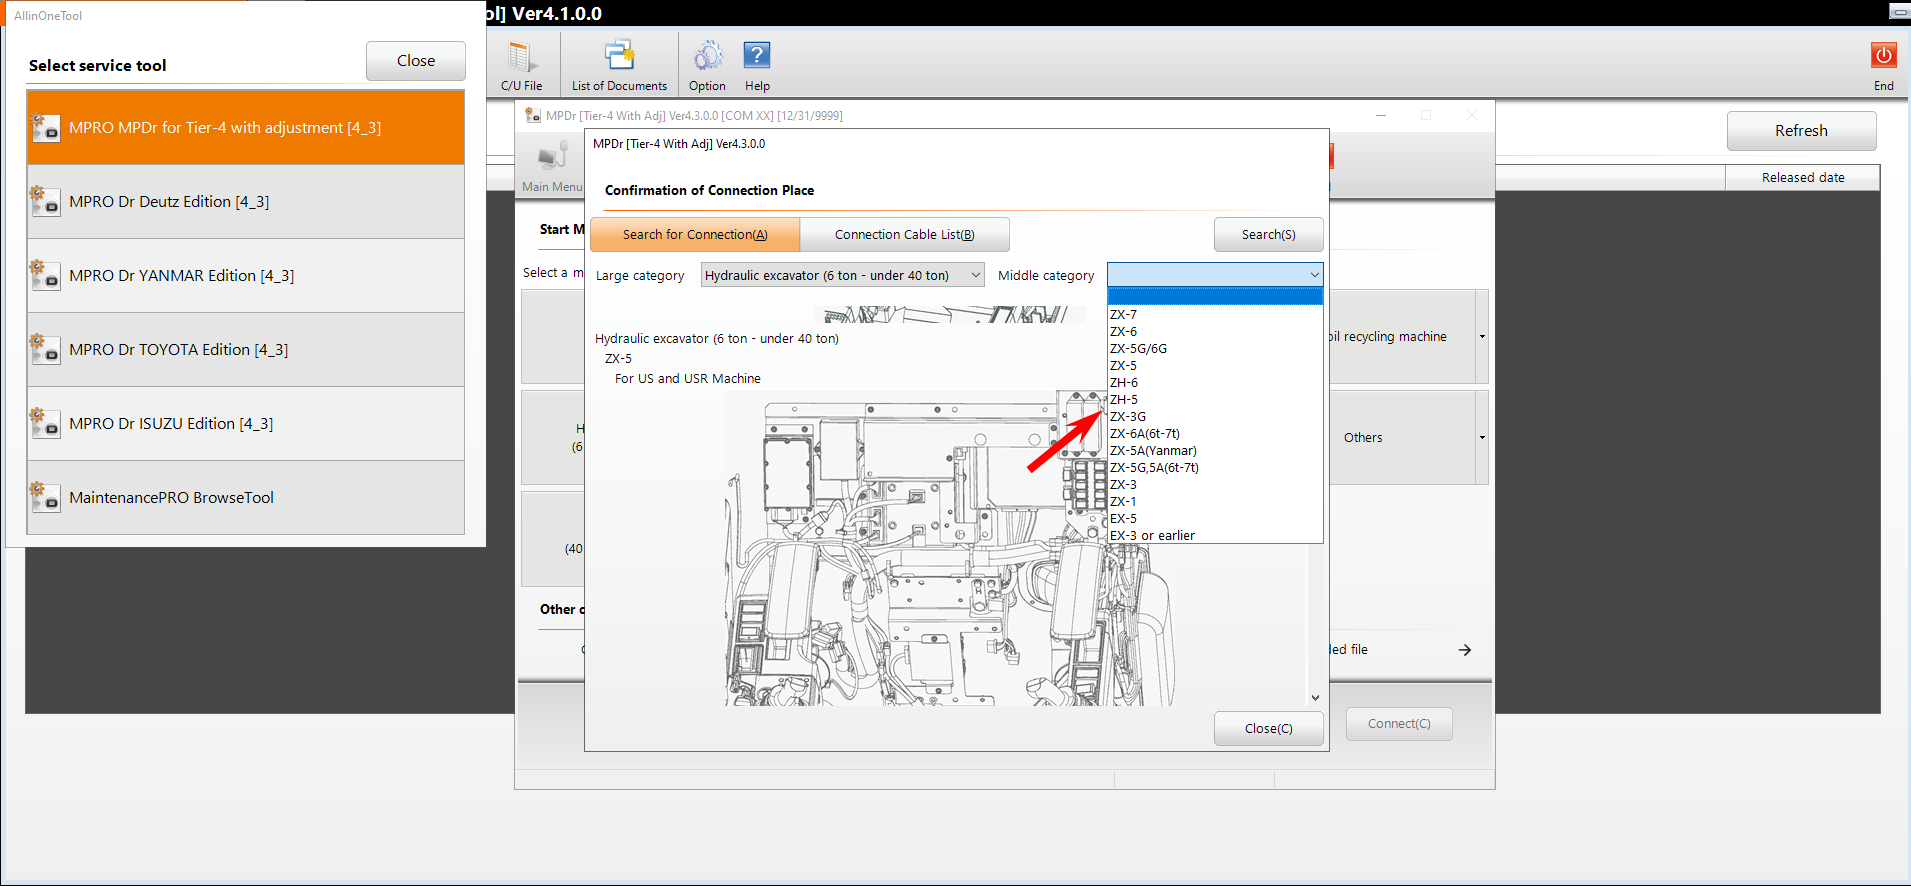Click the Others machine category button

1402,438
